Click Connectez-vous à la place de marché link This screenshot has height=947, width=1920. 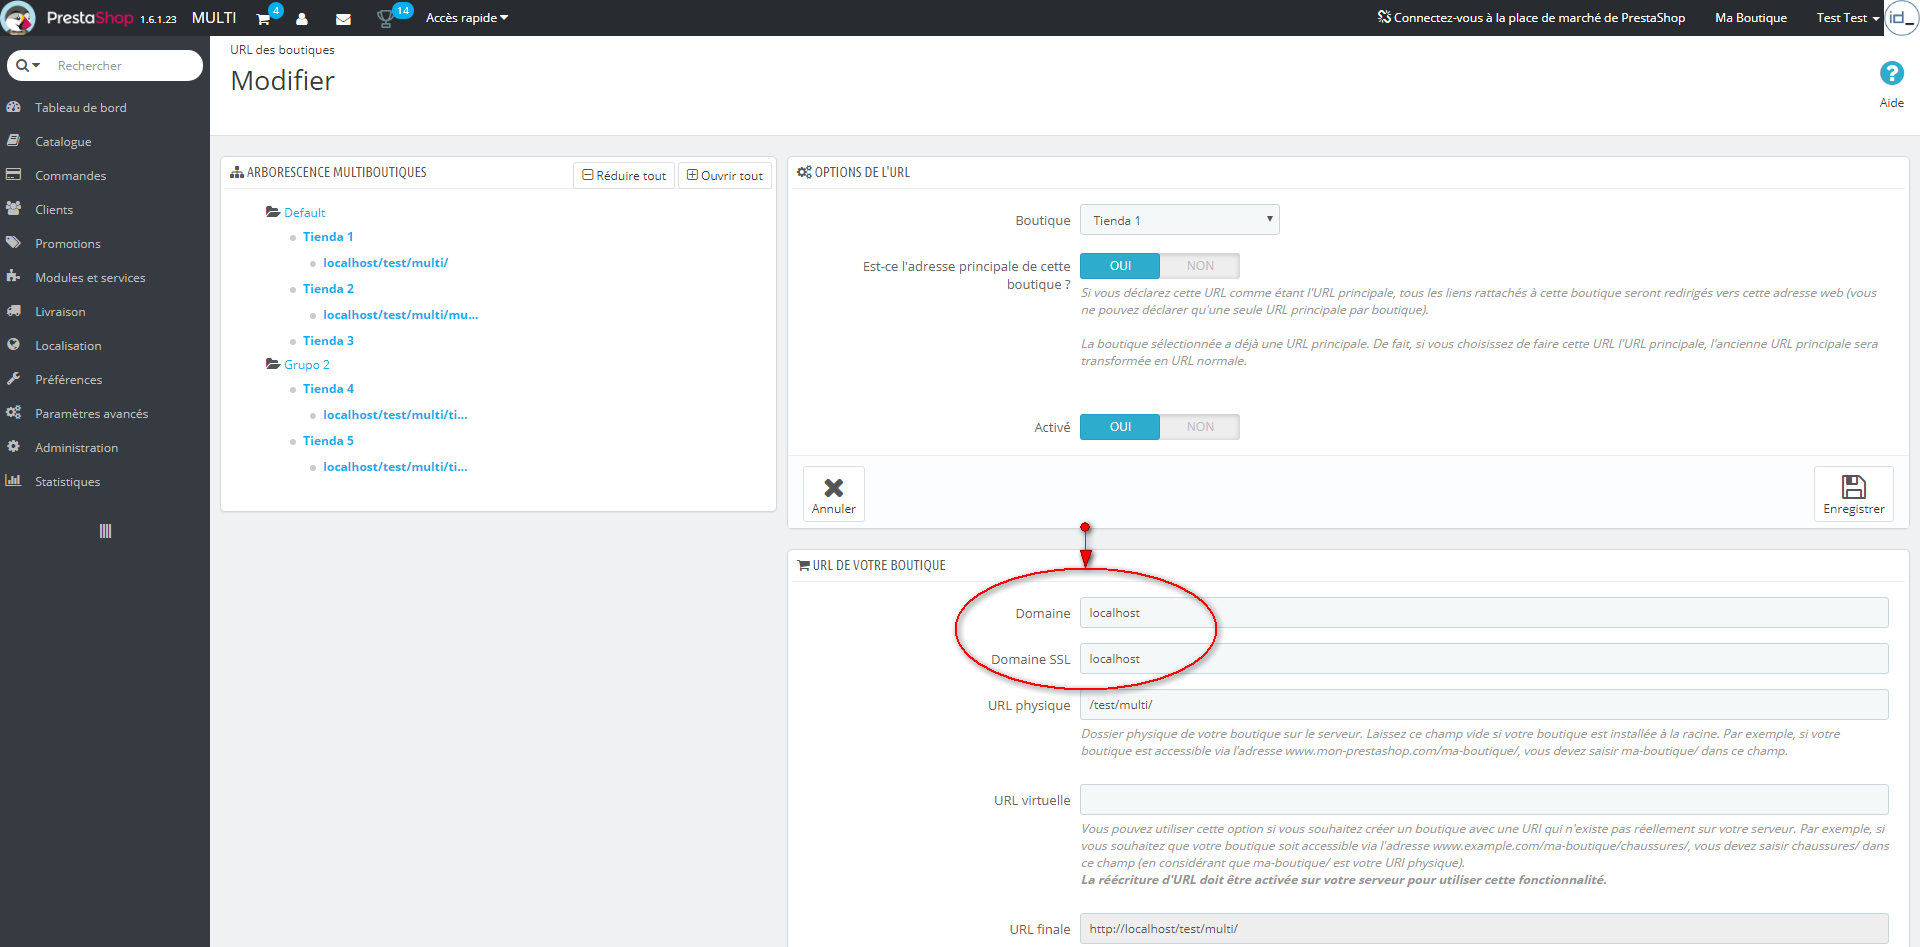pos(1531,18)
